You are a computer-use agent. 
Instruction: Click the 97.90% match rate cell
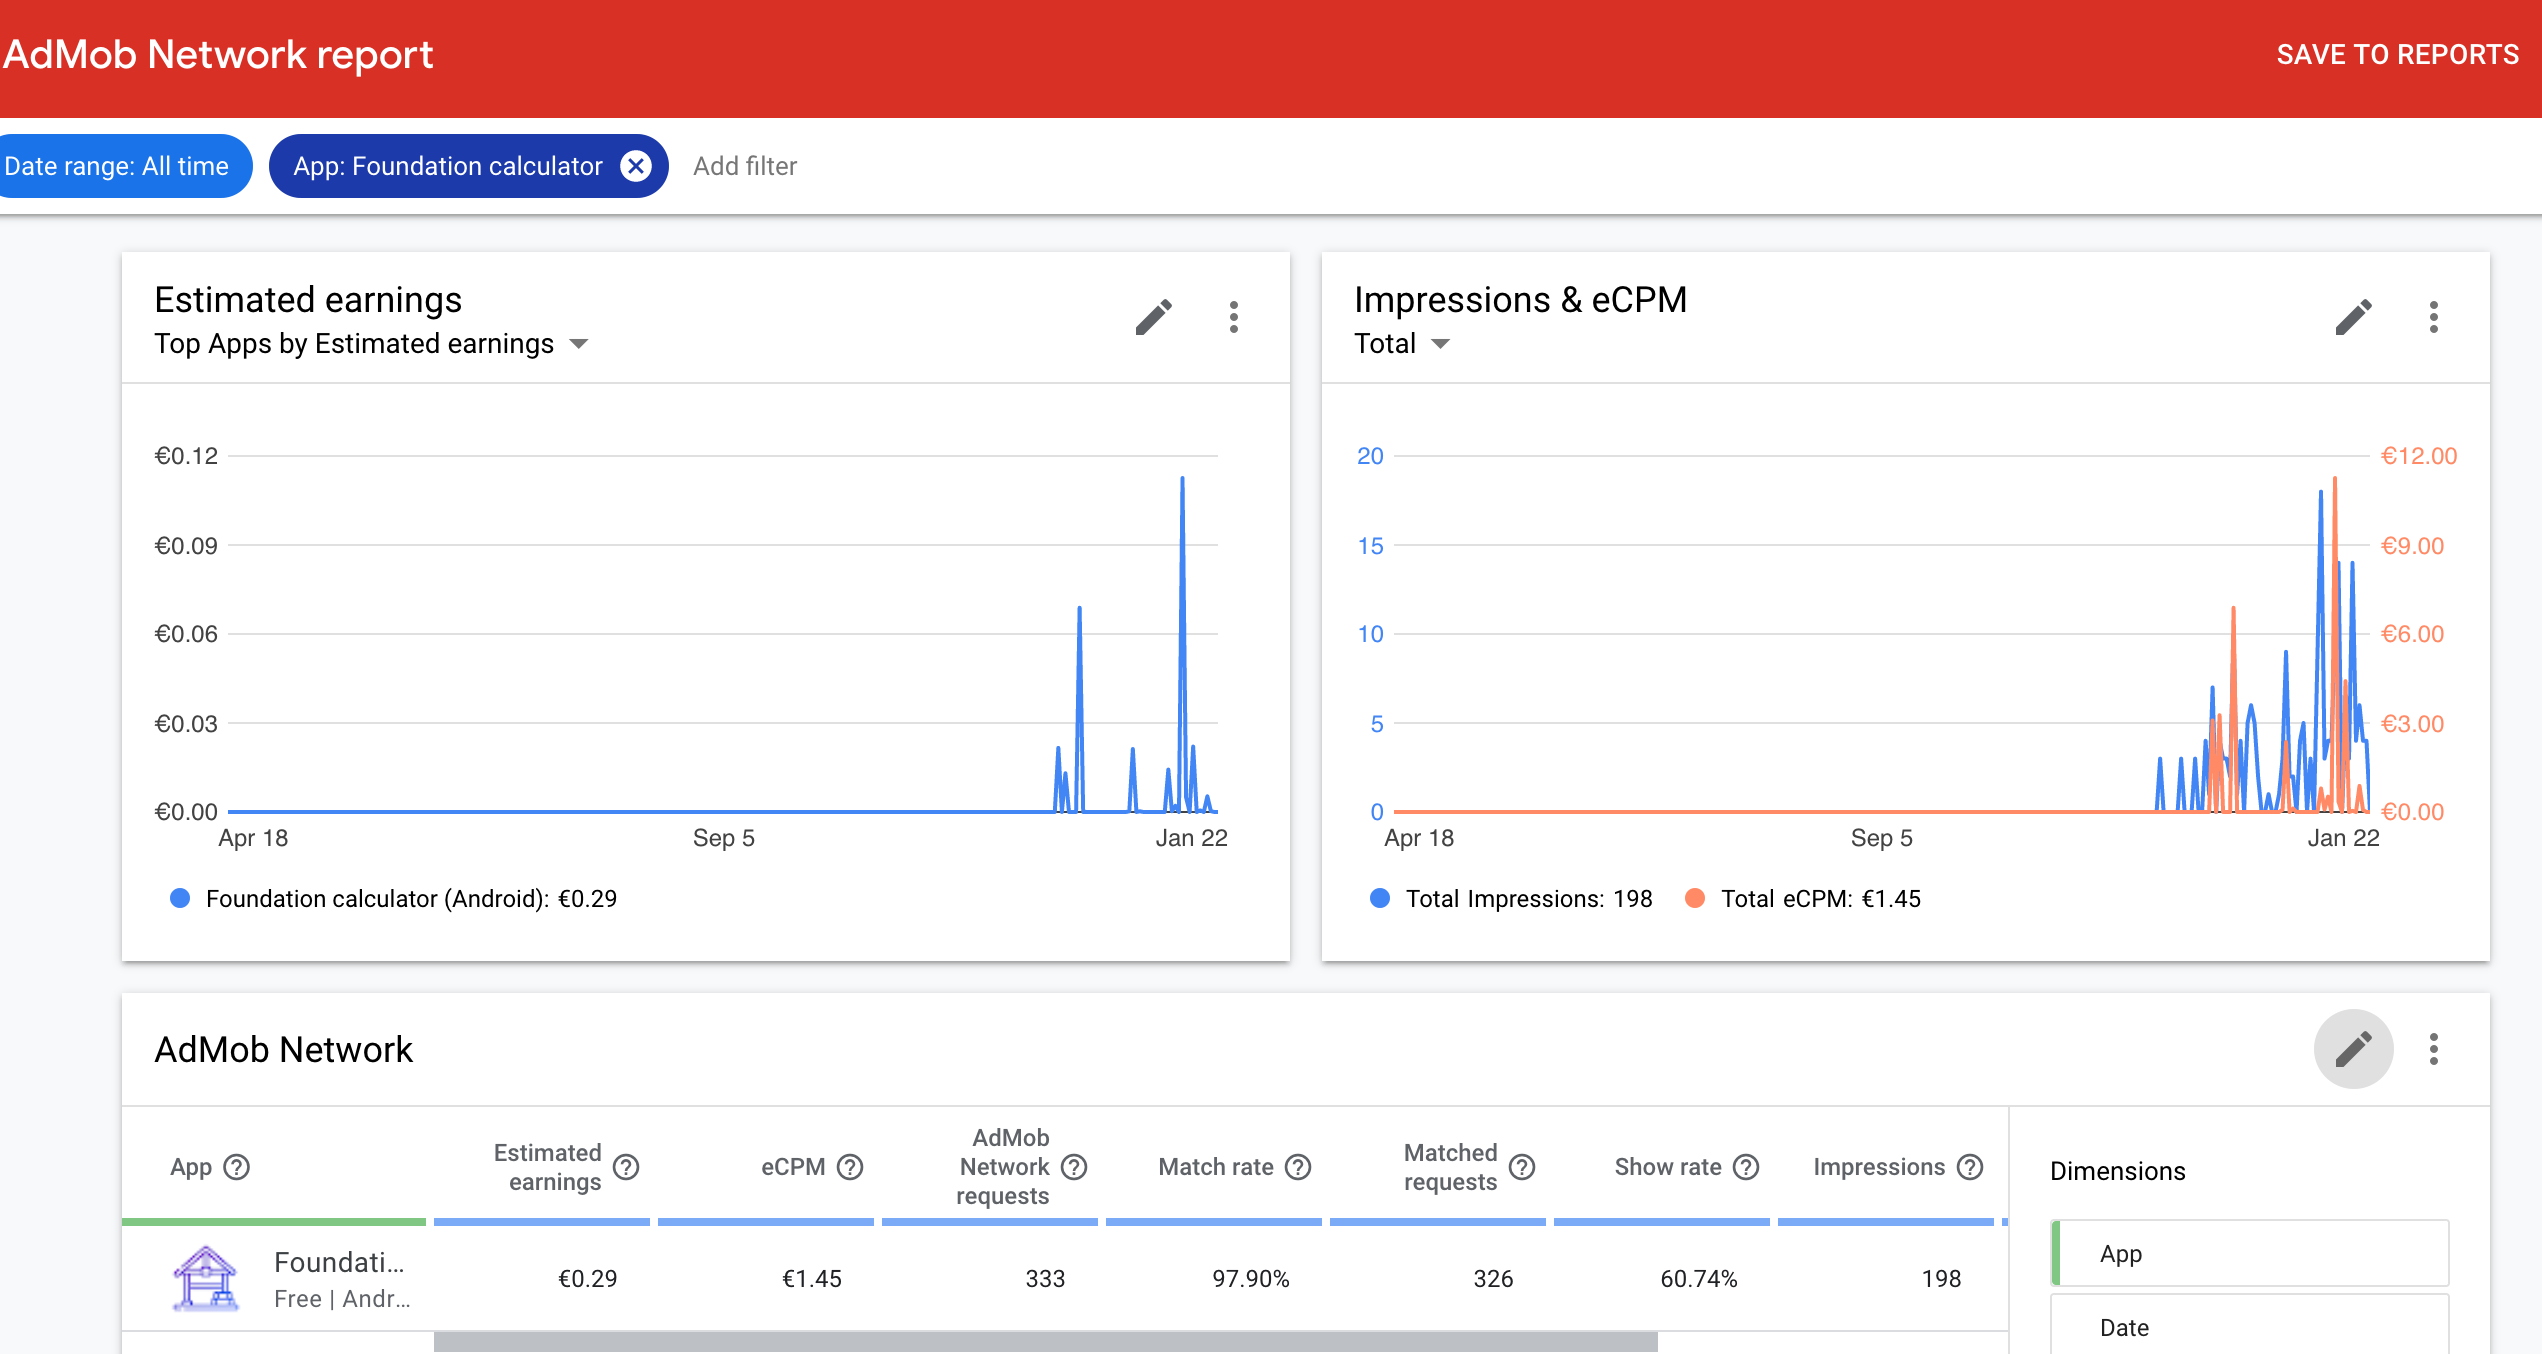click(1250, 1279)
